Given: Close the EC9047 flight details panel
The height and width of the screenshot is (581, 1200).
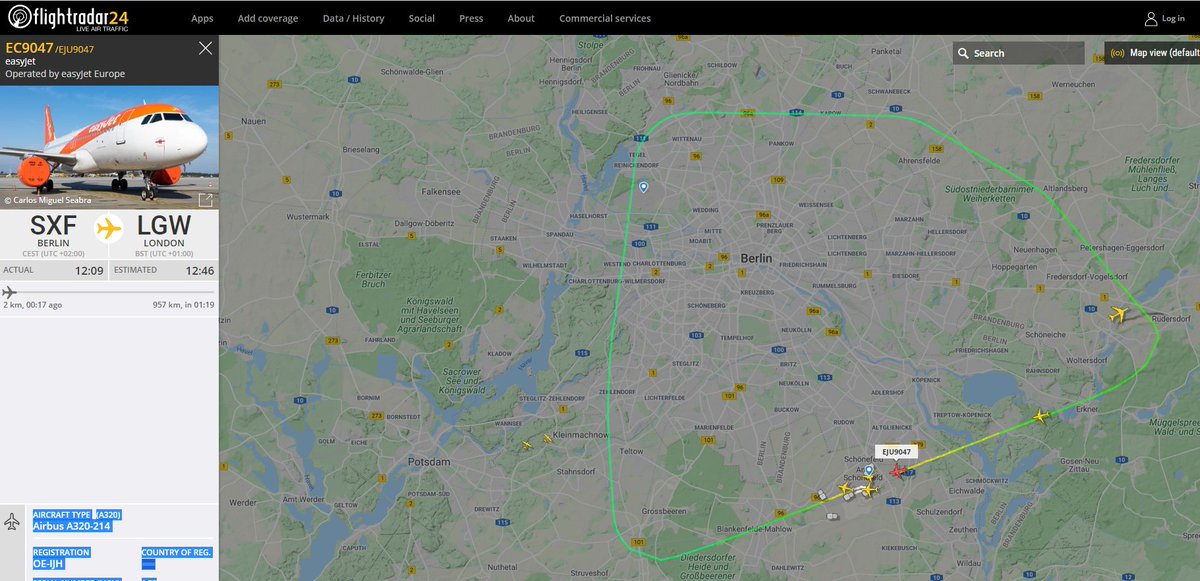Looking at the screenshot, I should pyautogui.click(x=205, y=48).
